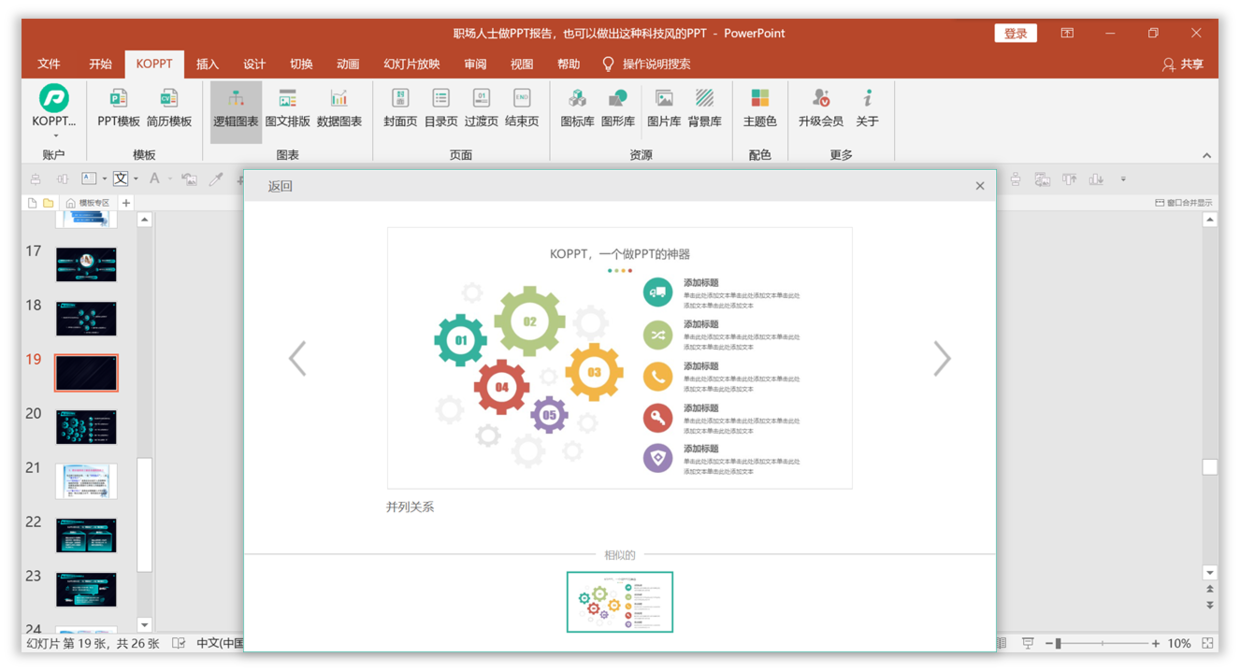Go to next template with right arrow
The image size is (1240, 671).
(942, 358)
